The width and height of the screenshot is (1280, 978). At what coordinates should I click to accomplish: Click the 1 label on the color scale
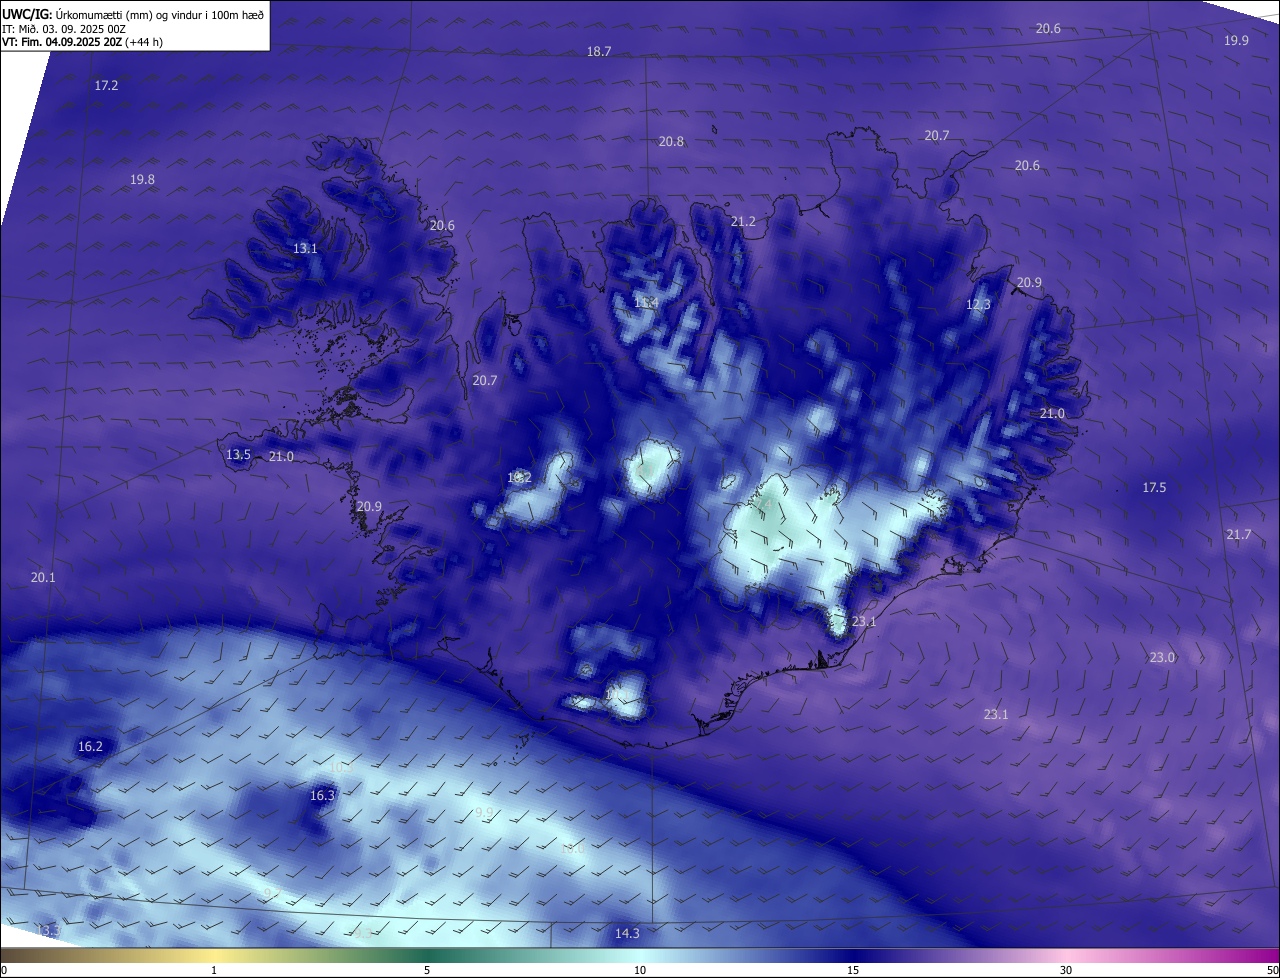[x=214, y=970]
